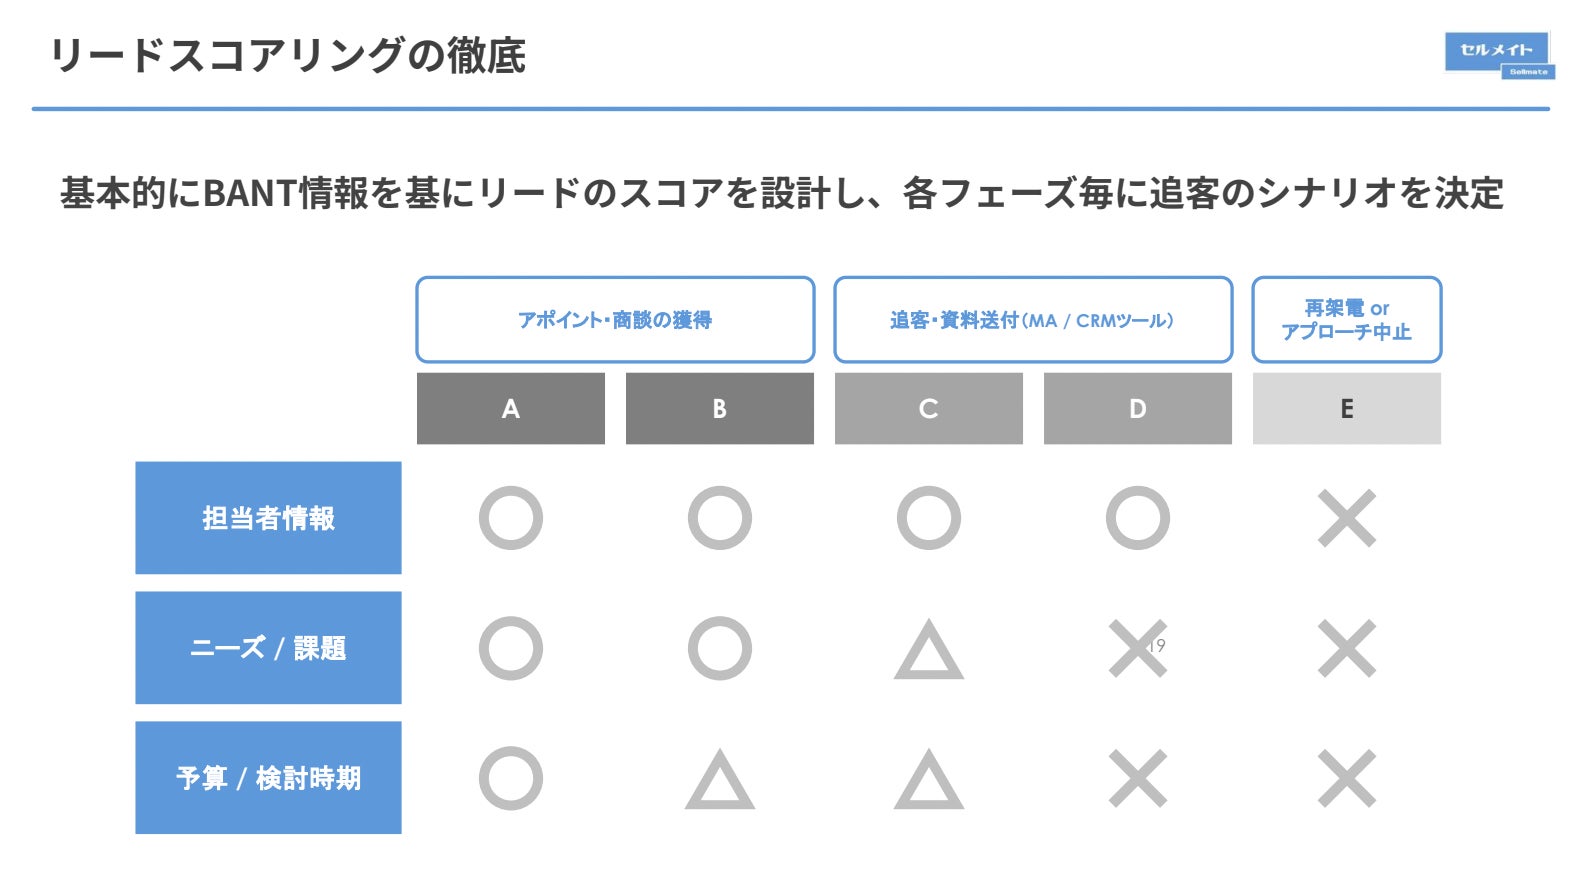This screenshot has width=1582, height=886.
Task: Select the アポイント・商談の獲得 box
Action: coord(615,320)
